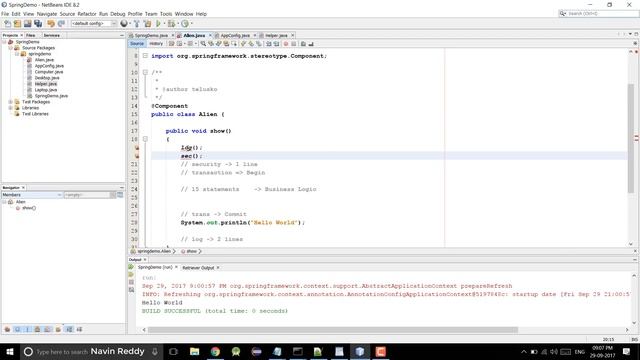Select Computer.java in Projects tree

pyautogui.click(x=49, y=72)
